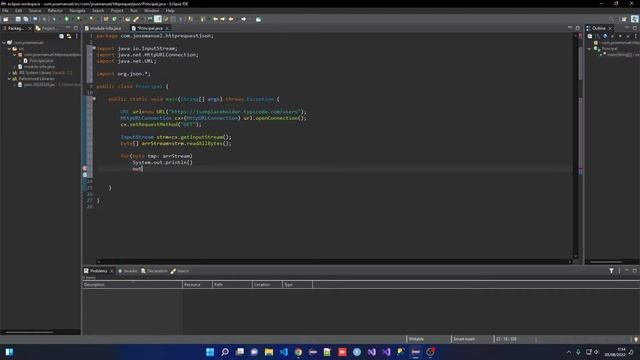
Task: Click the New file toolbar icon
Action: (6, 19)
